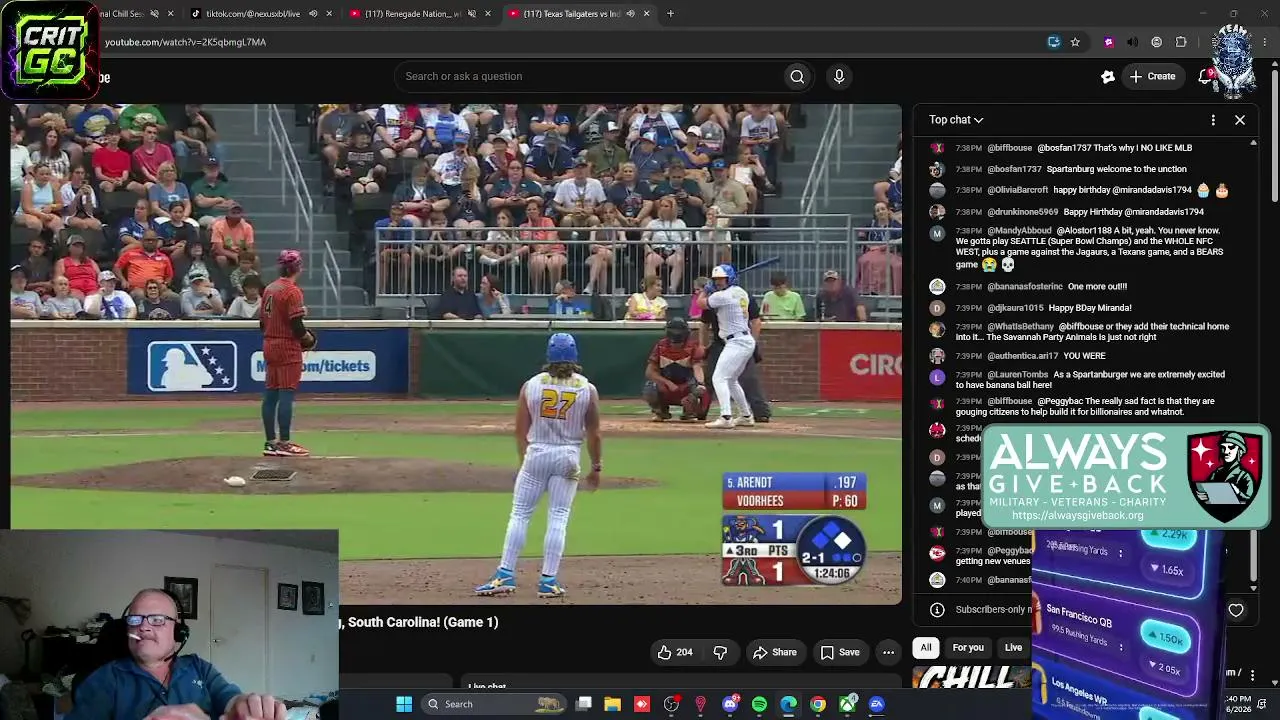Click the Subscribers-only mode info icon

[937, 610]
